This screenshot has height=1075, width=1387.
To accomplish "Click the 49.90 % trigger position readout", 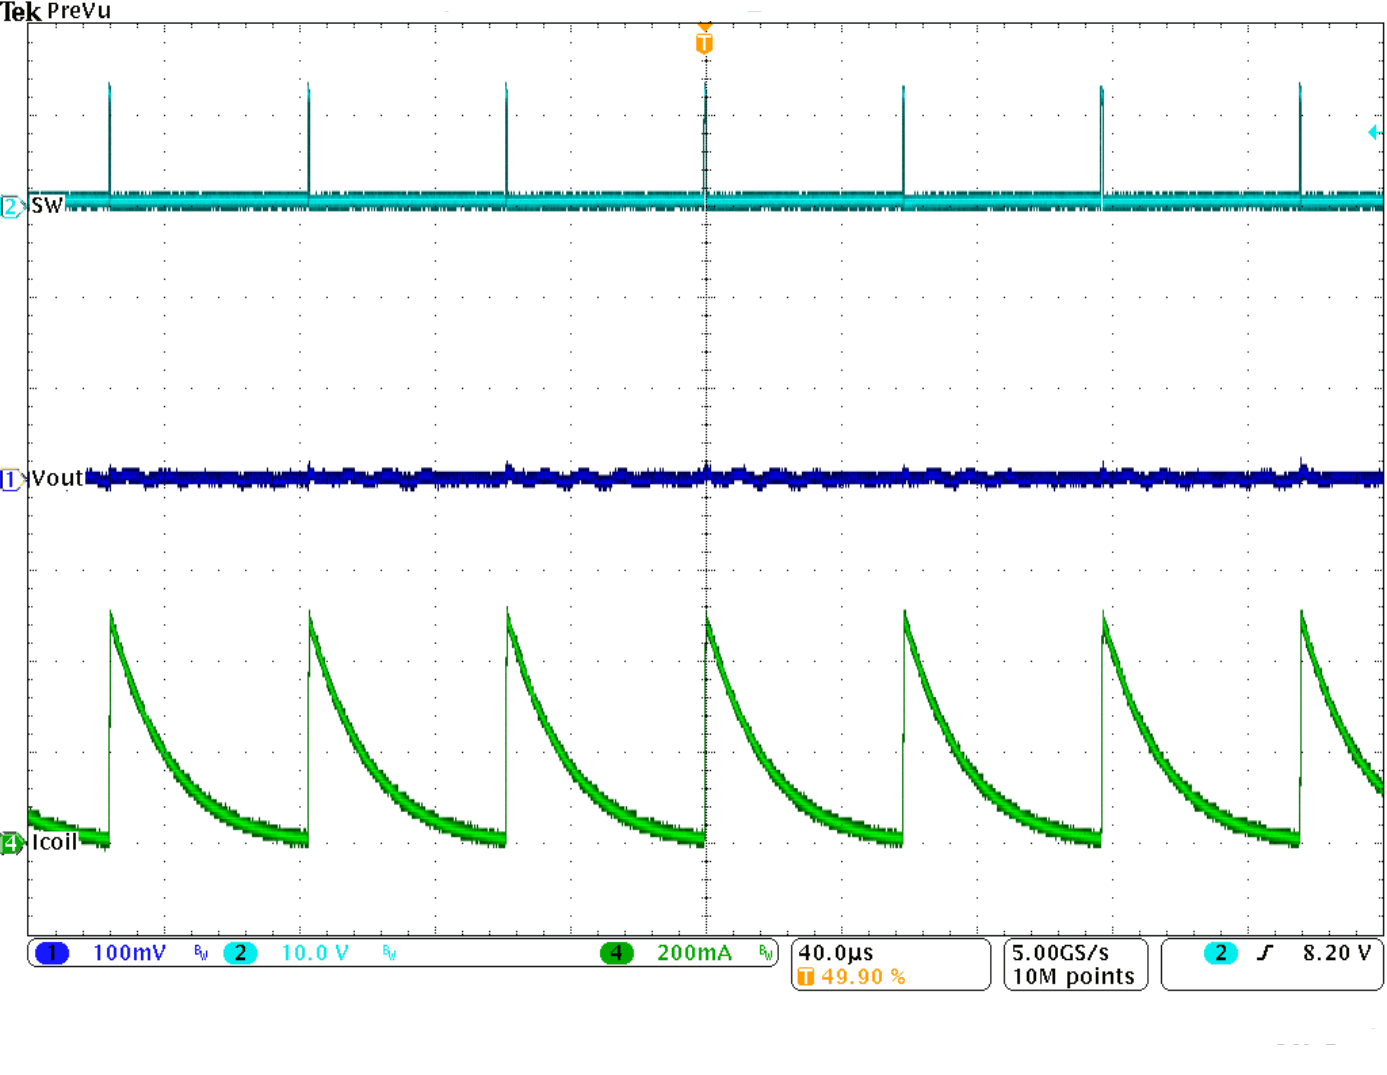I will point(862,977).
